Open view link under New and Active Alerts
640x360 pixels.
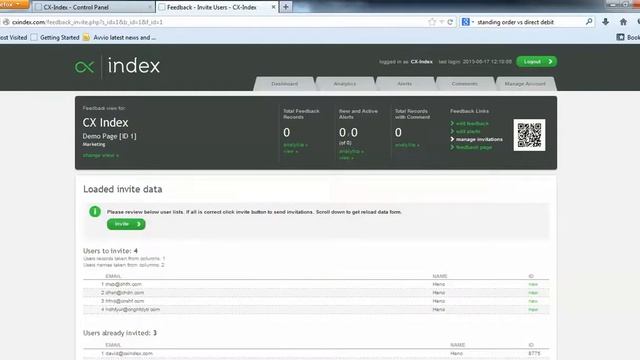347,158
